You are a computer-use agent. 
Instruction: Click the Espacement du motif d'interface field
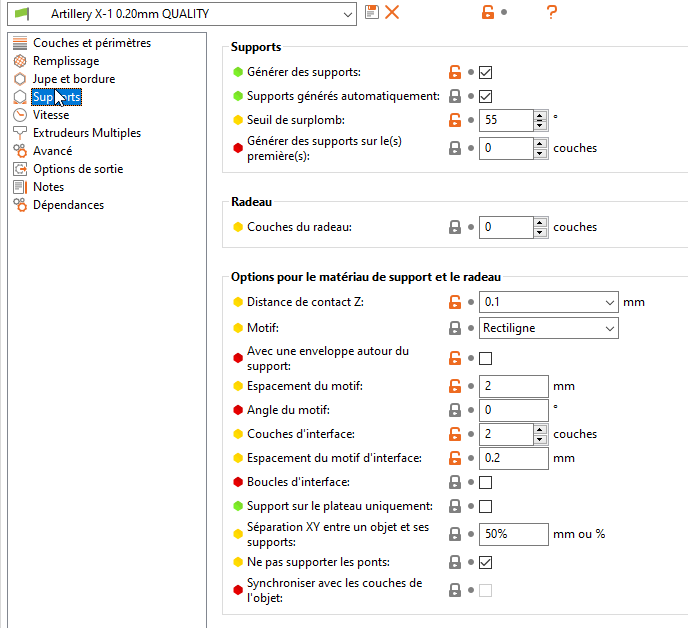click(x=513, y=458)
